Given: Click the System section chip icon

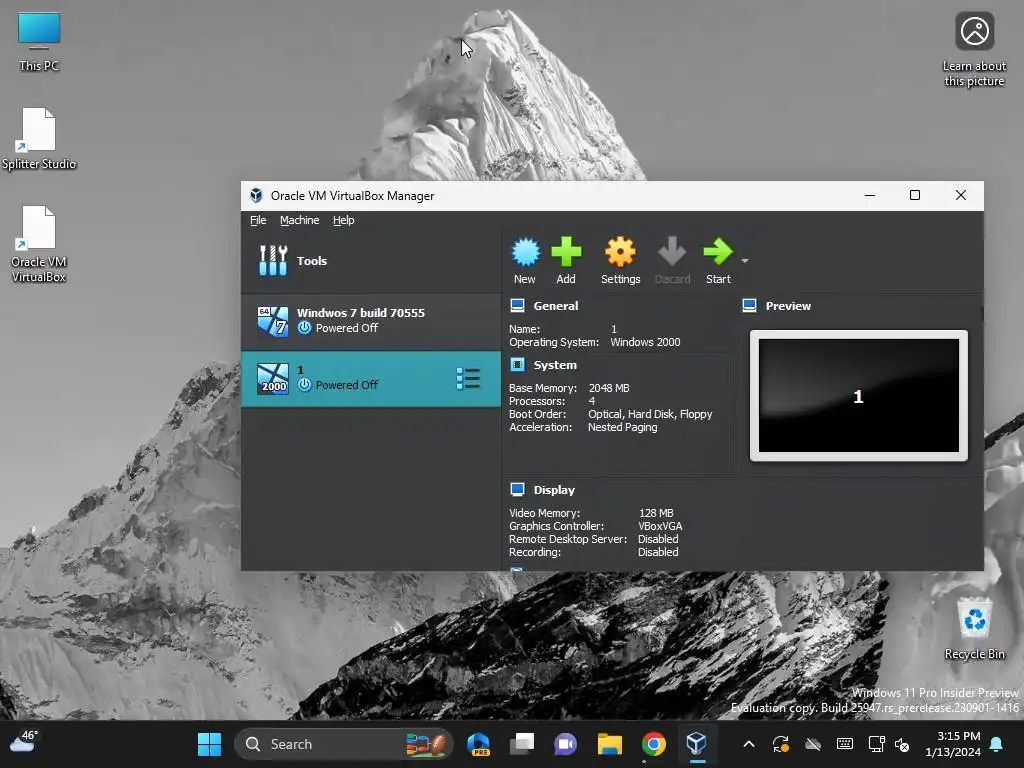Looking at the screenshot, I should click(x=518, y=364).
